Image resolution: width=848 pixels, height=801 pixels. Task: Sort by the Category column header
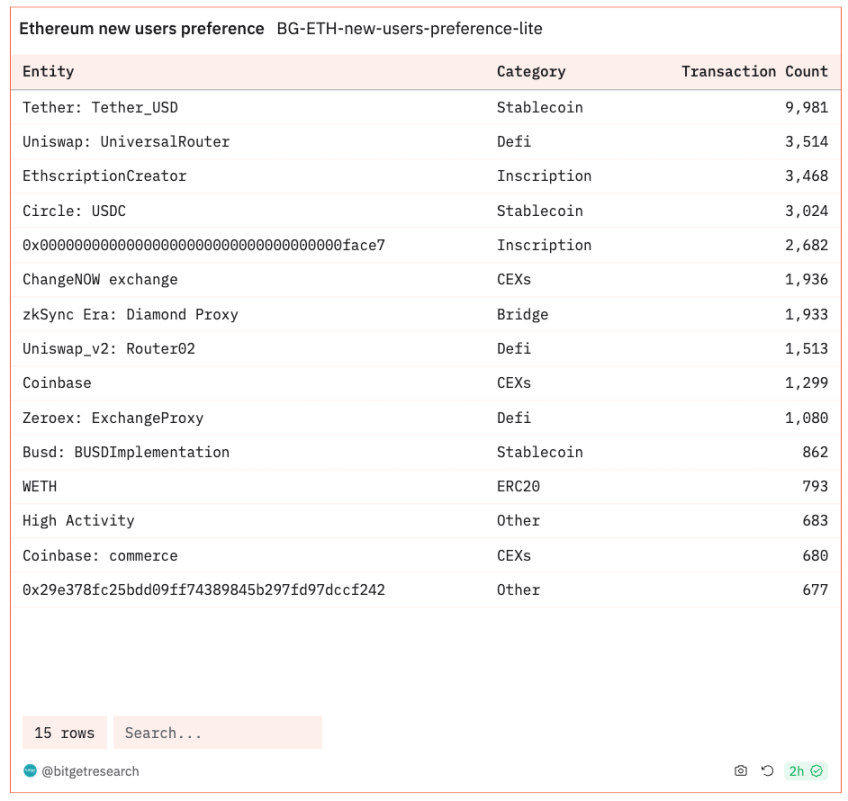point(530,72)
